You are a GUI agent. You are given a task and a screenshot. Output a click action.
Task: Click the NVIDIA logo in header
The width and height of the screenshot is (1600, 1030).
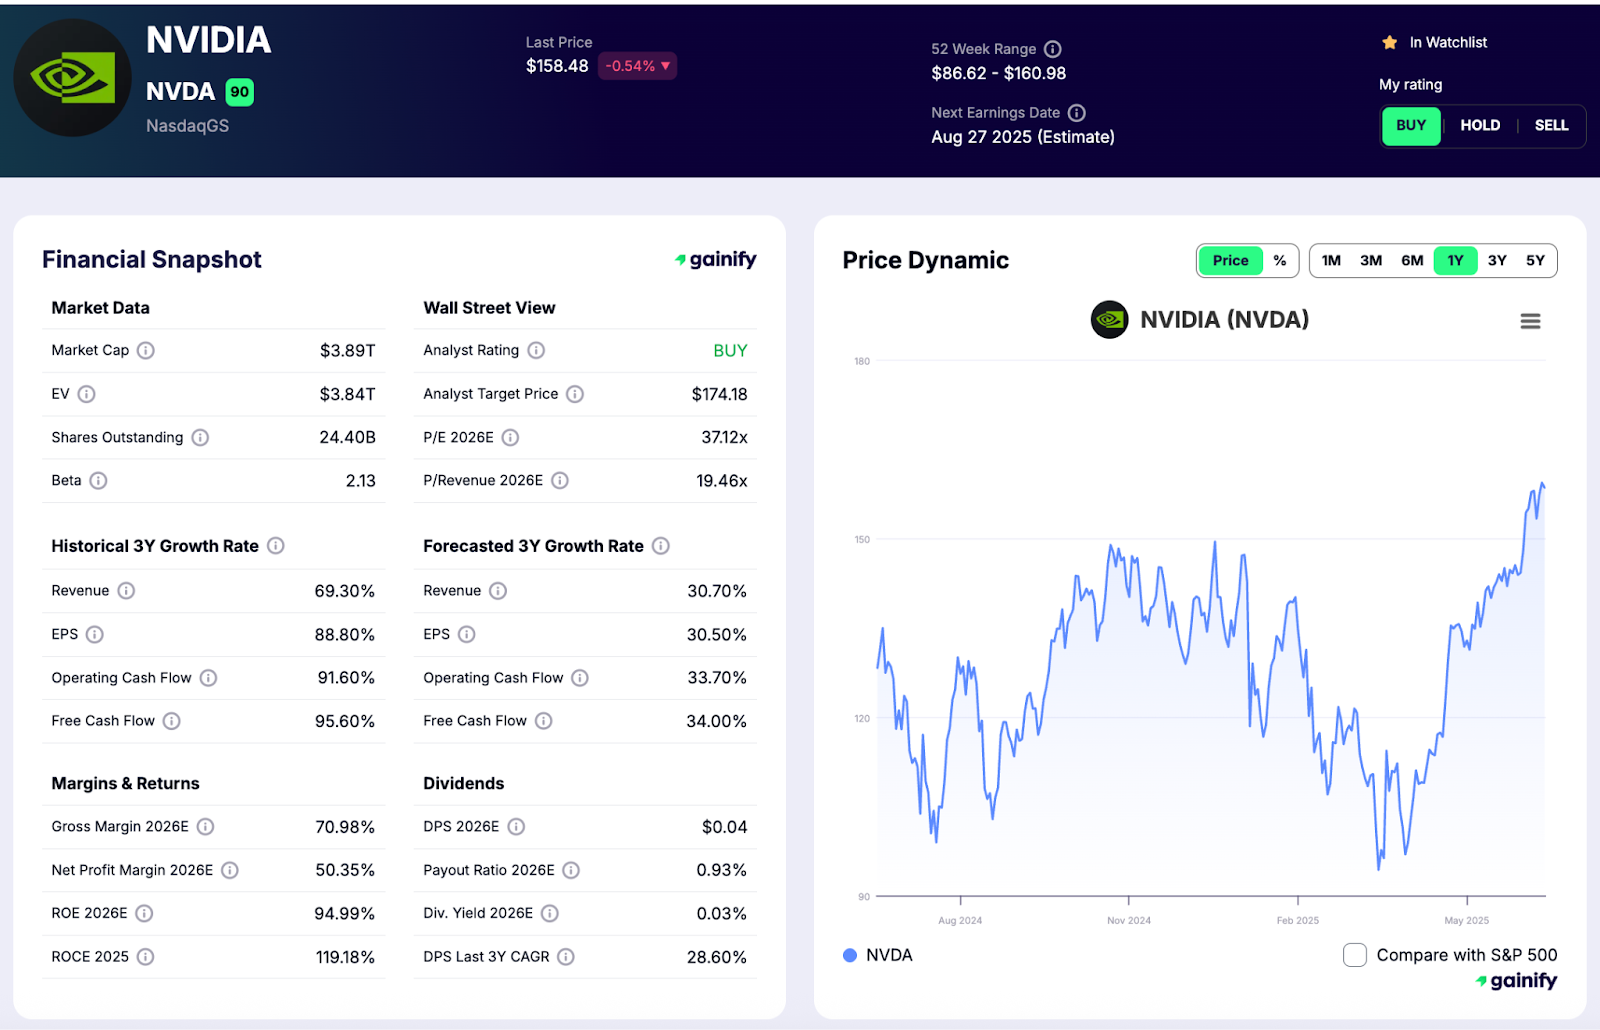[x=72, y=78]
